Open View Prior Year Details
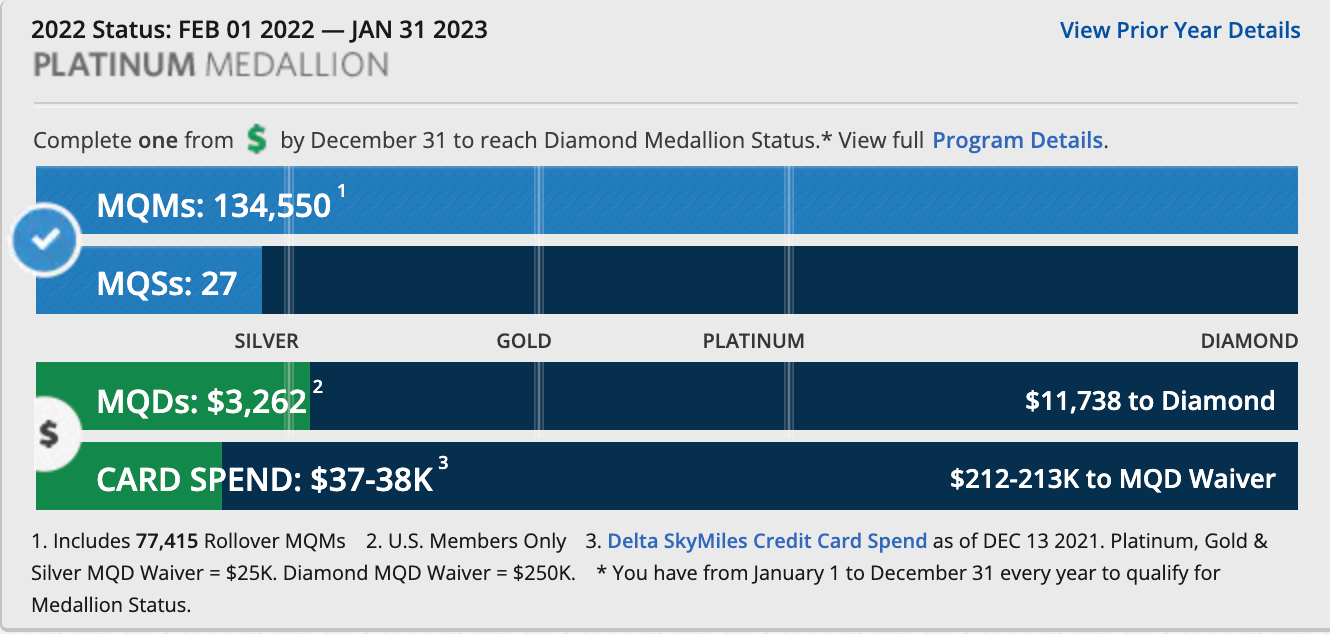This screenshot has width=1330, height=634. 1179,30
